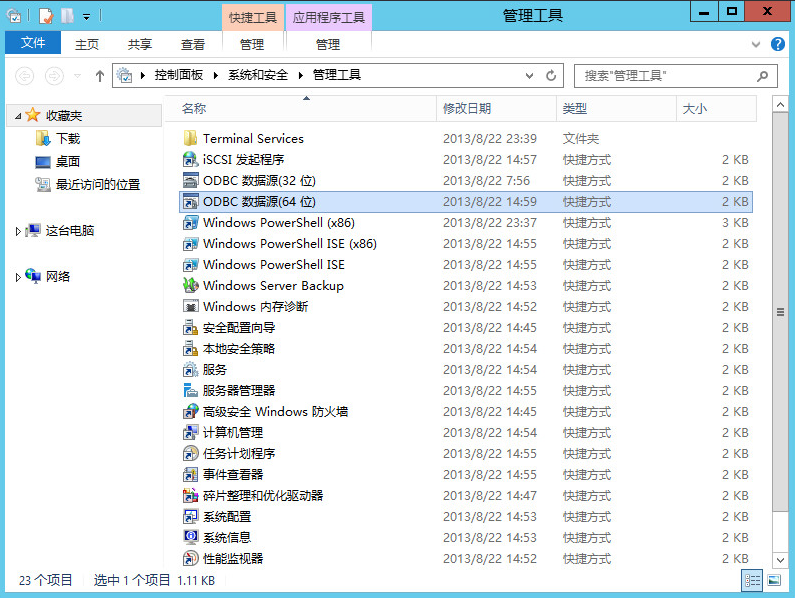Click the Windows PowerShell ISE icon
Image resolution: width=795 pixels, height=598 pixels.
point(191,265)
